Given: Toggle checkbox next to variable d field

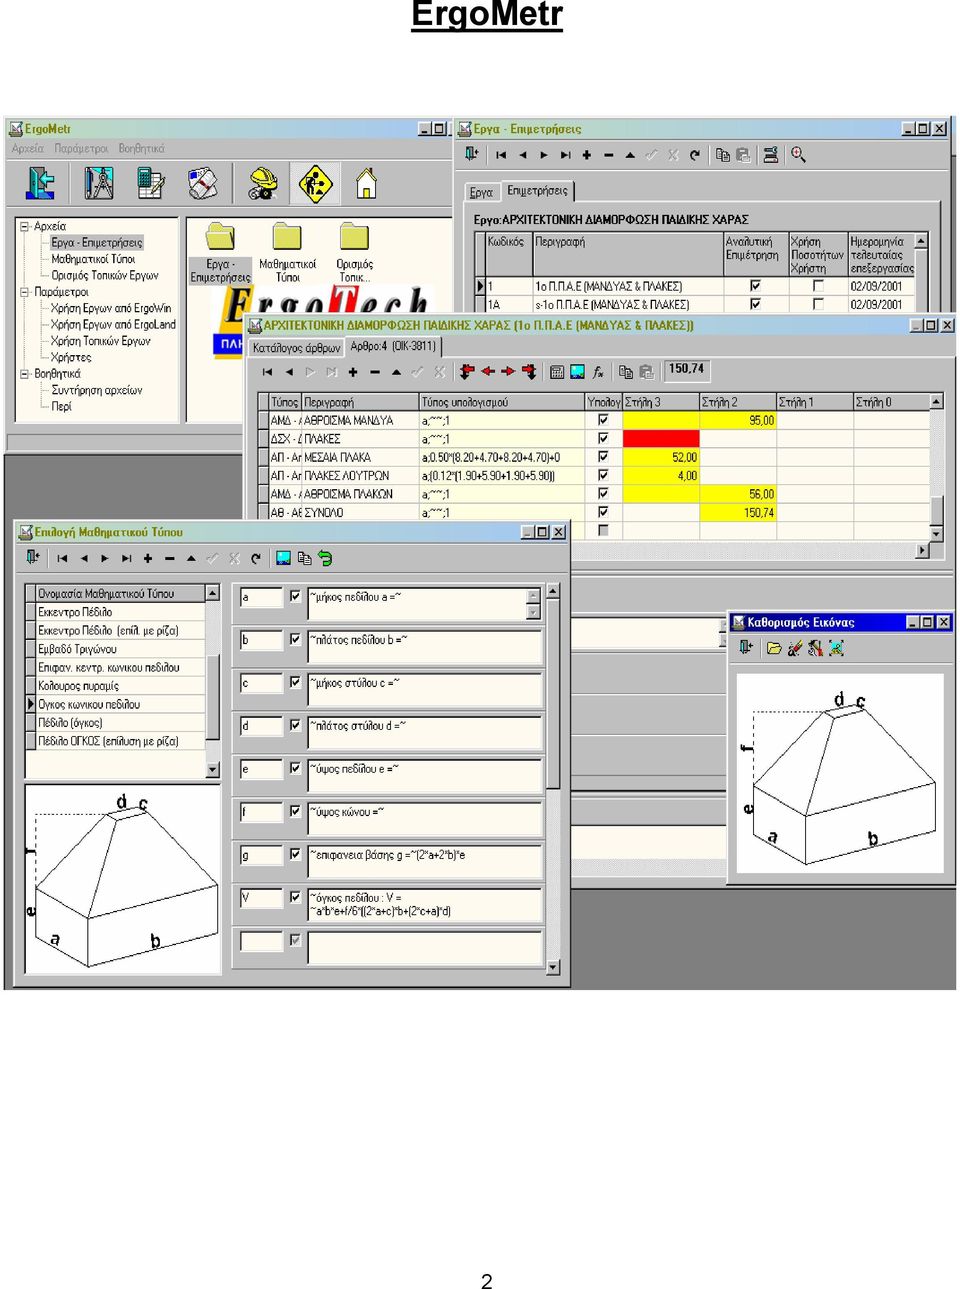Looking at the screenshot, I should pyautogui.click(x=295, y=725).
